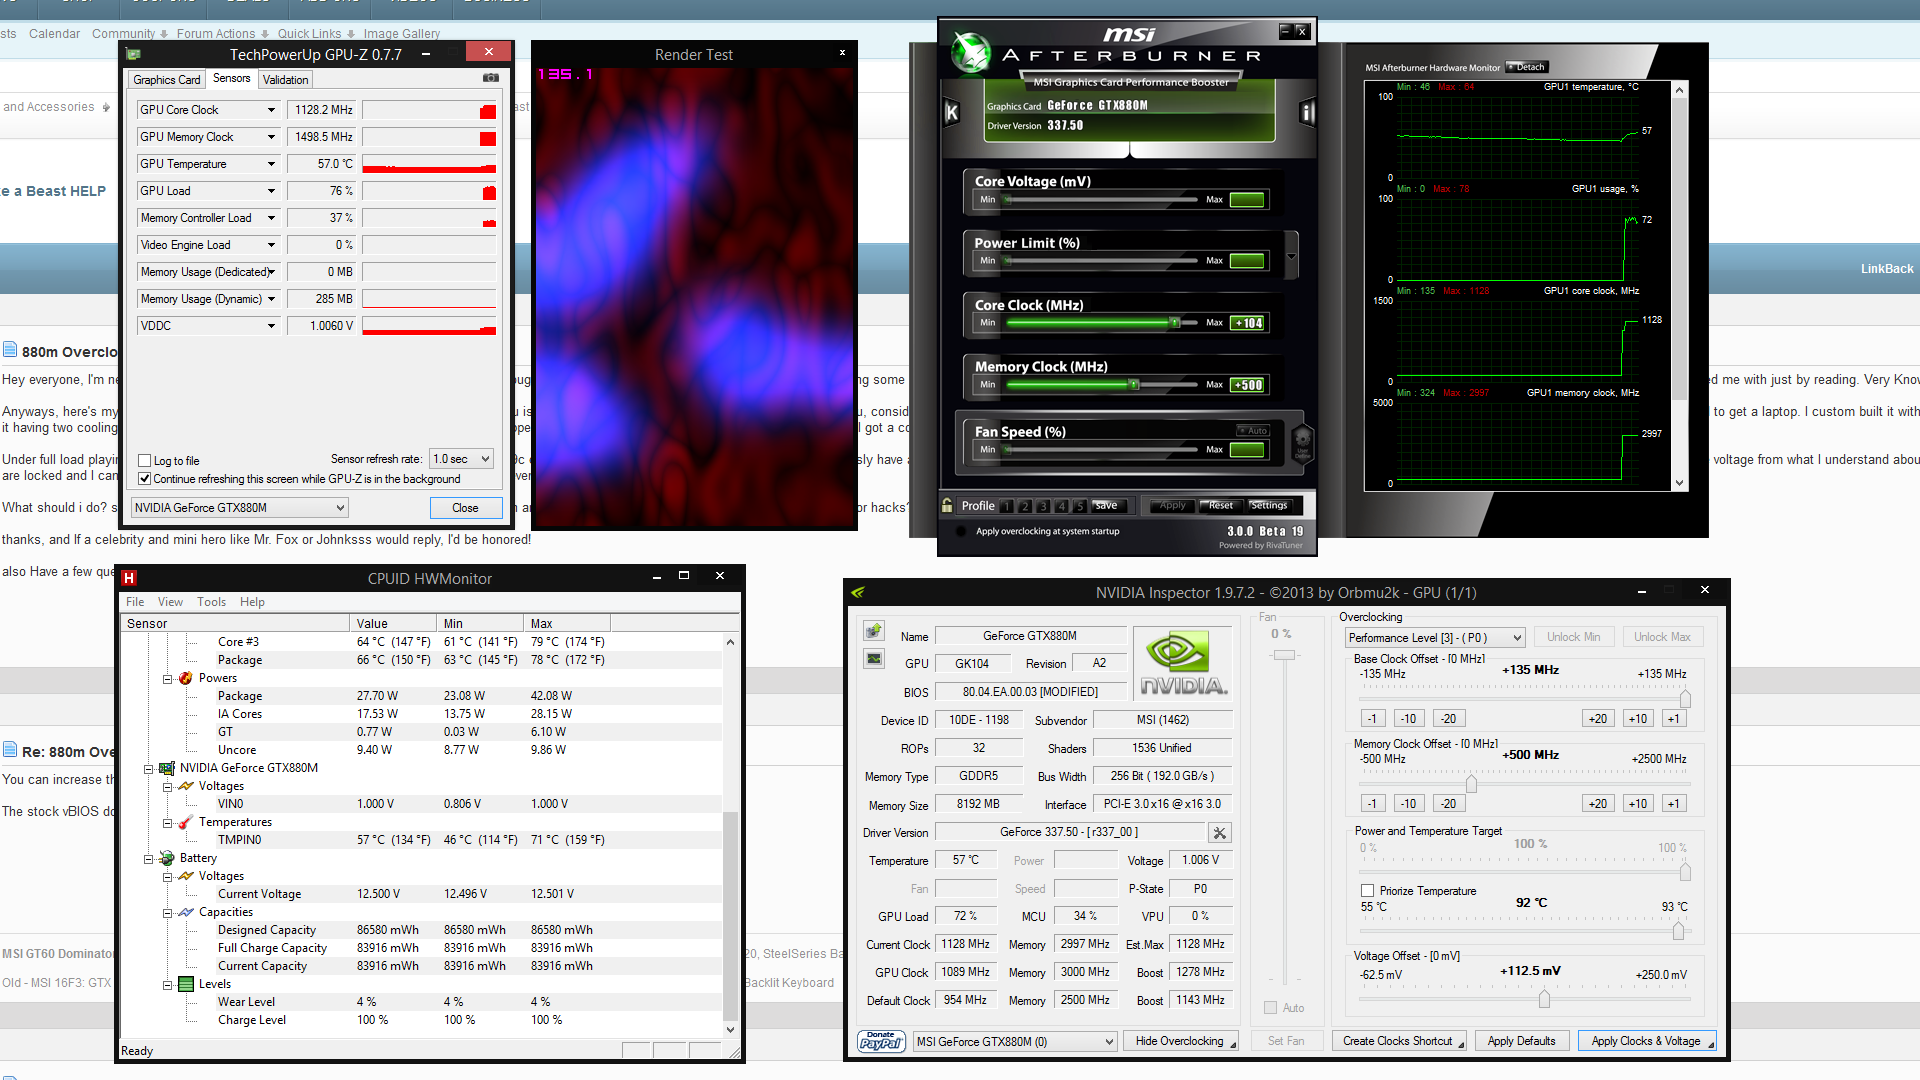Viewport: 1920px width, 1080px height.
Task: Click the GPU-Z title bar icon
Action: [134, 54]
